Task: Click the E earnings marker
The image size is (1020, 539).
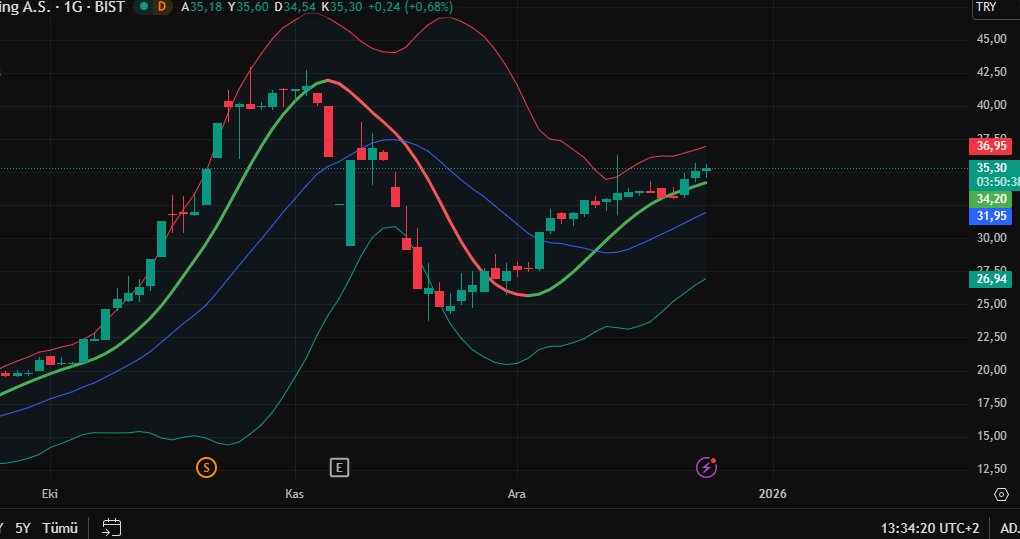Action: pyautogui.click(x=339, y=467)
